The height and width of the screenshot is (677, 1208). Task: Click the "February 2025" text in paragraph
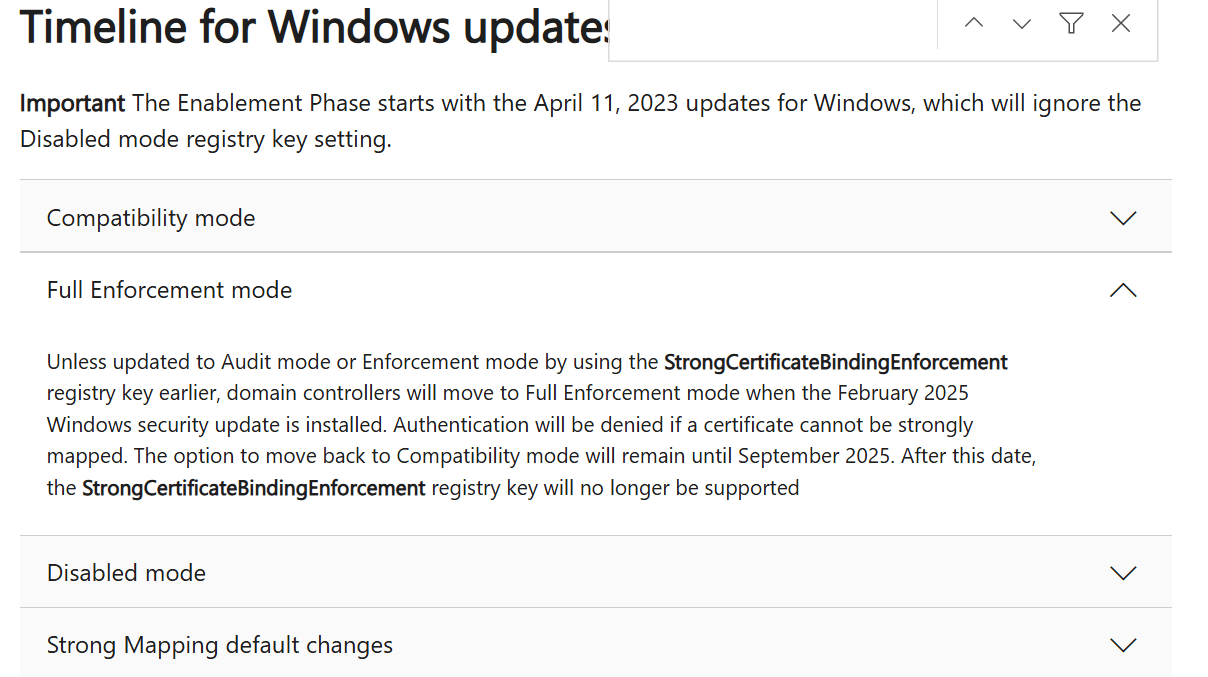pyautogui.click(x=903, y=393)
